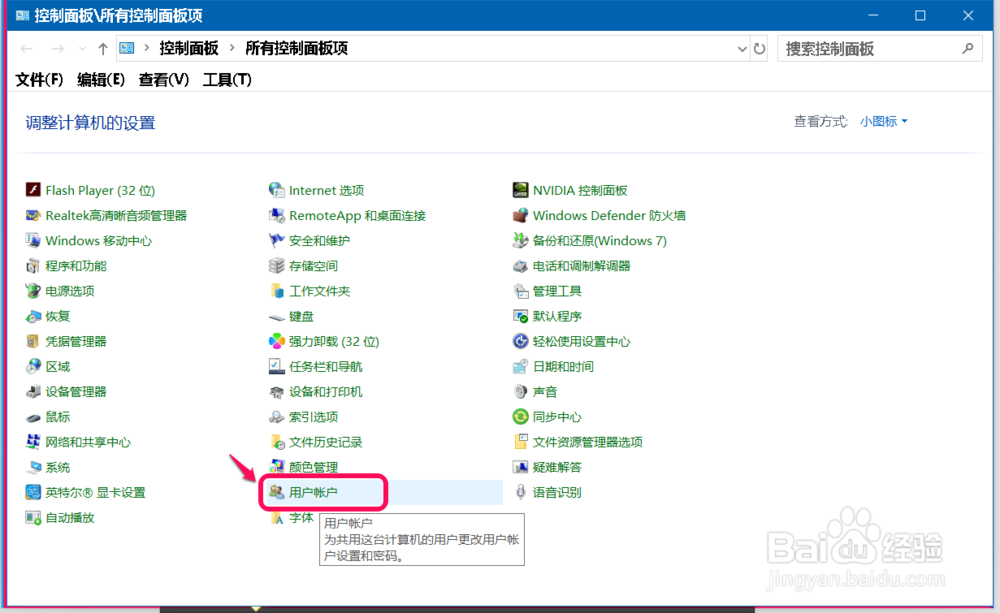Open the 用户帐户 icon

point(277,492)
